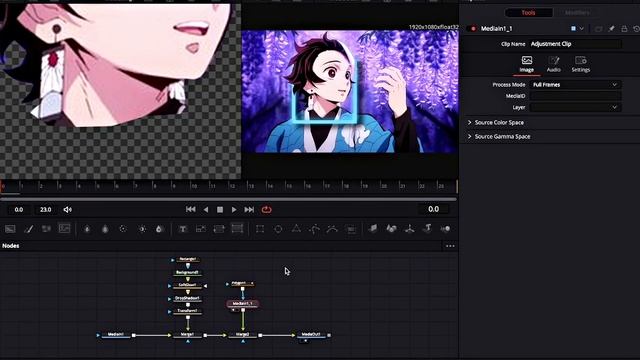Toggle the viewer arrow on the Rectangle1 node
The image size is (640, 360).
173,260
